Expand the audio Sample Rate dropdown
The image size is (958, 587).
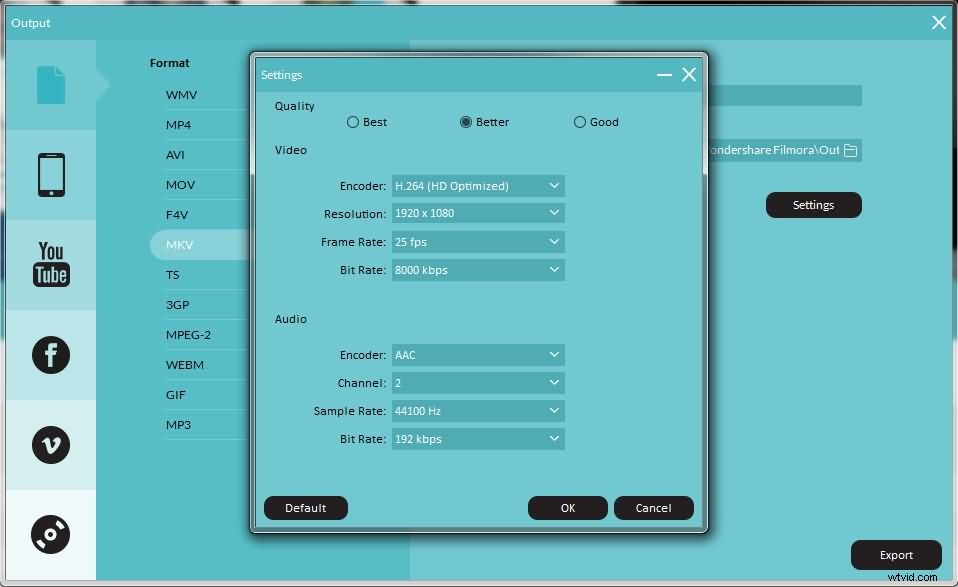478,410
